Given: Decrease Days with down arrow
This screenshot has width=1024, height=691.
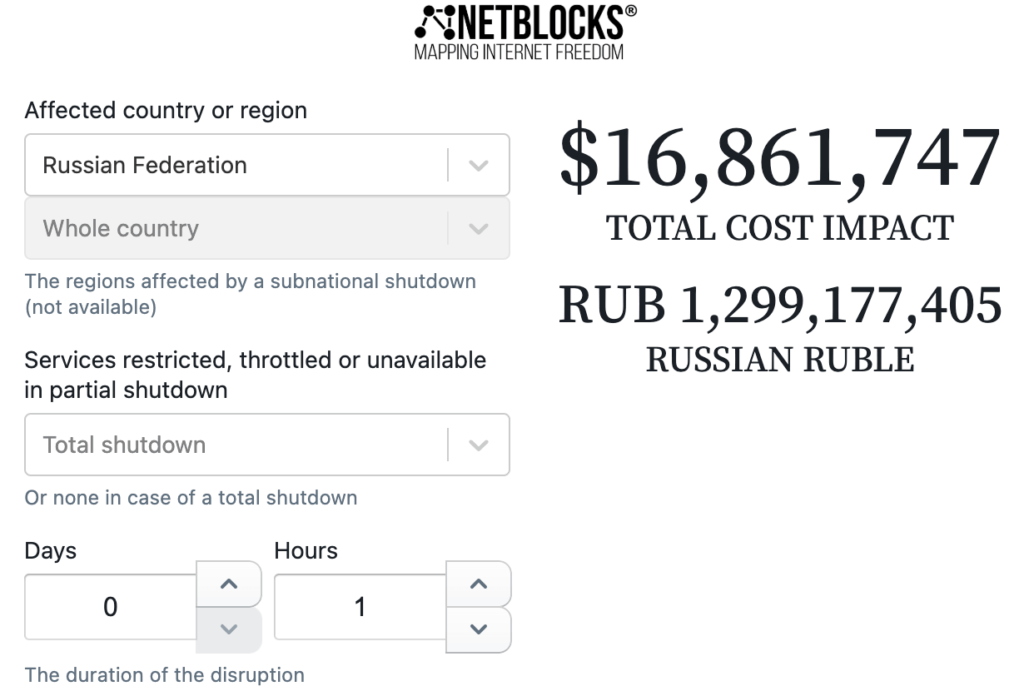Looking at the screenshot, I should (229, 630).
